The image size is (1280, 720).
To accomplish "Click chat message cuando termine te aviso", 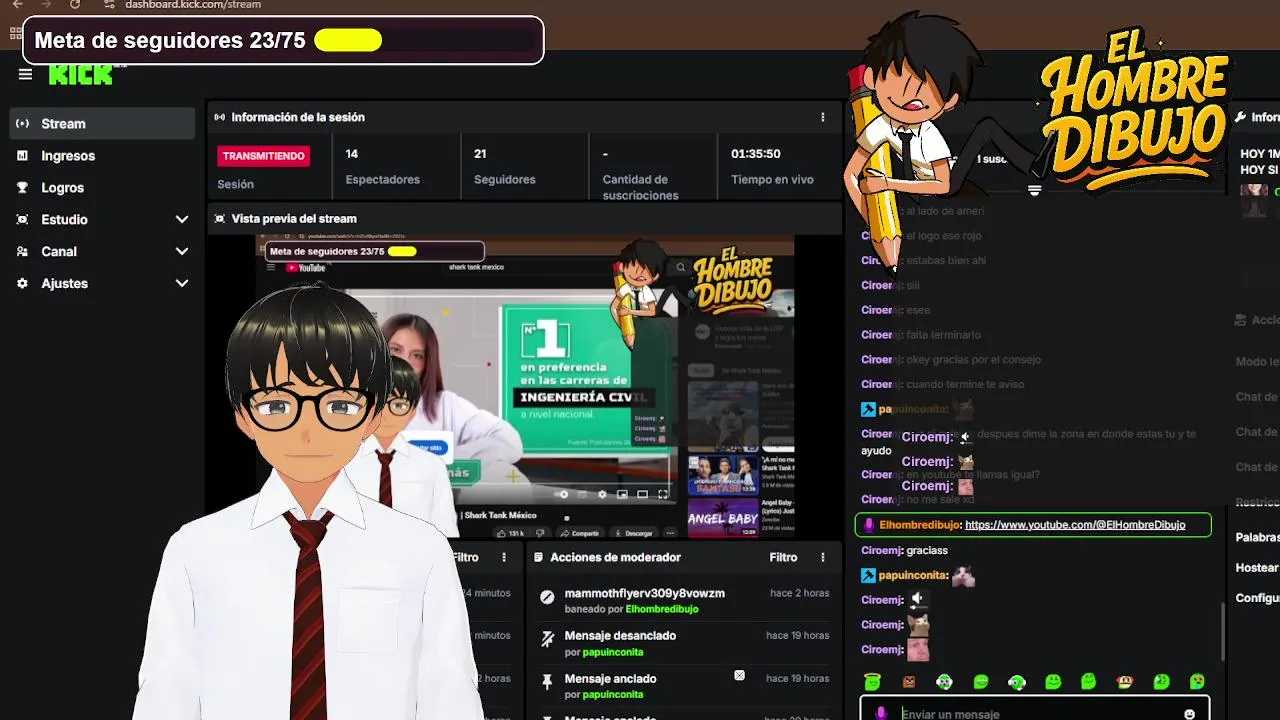I will pyautogui.click(x=965, y=385).
